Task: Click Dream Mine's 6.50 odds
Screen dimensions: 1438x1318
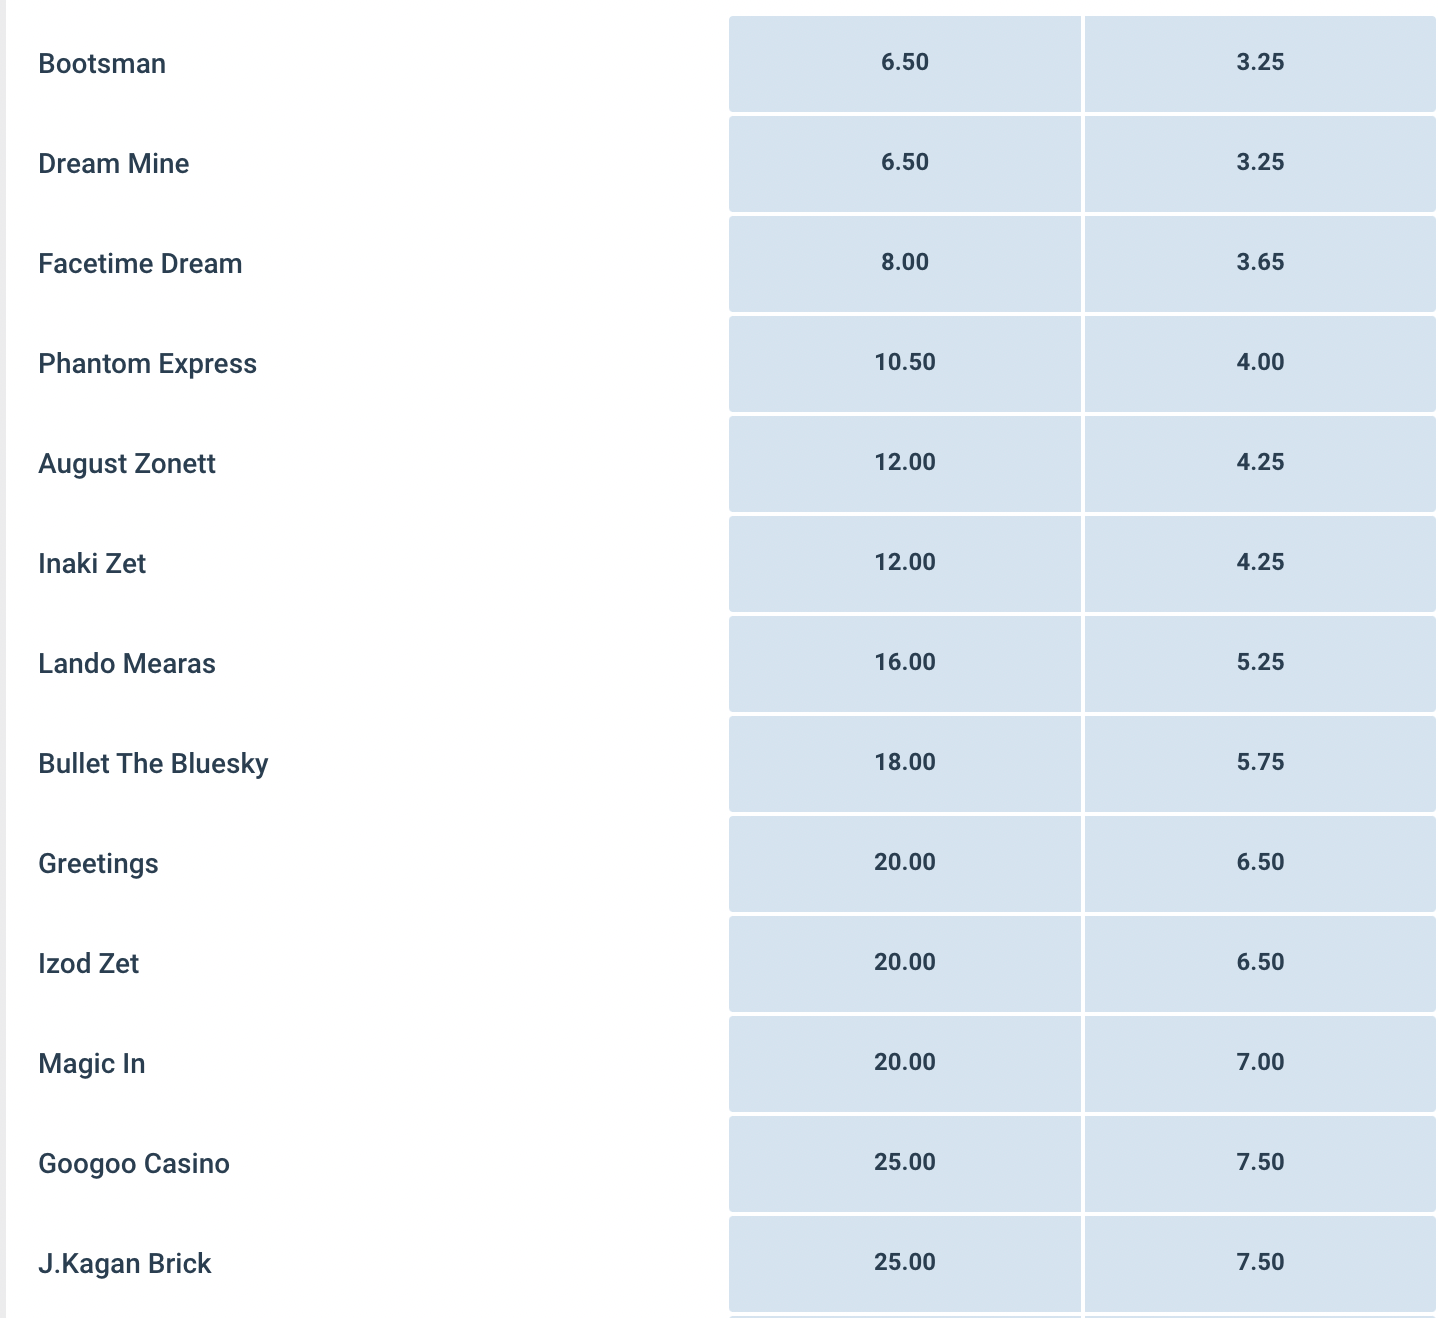Action: (x=904, y=162)
